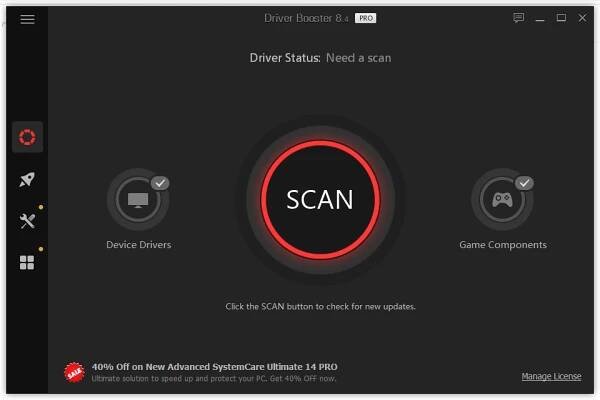Start the big red SCAN button

(x=320, y=199)
